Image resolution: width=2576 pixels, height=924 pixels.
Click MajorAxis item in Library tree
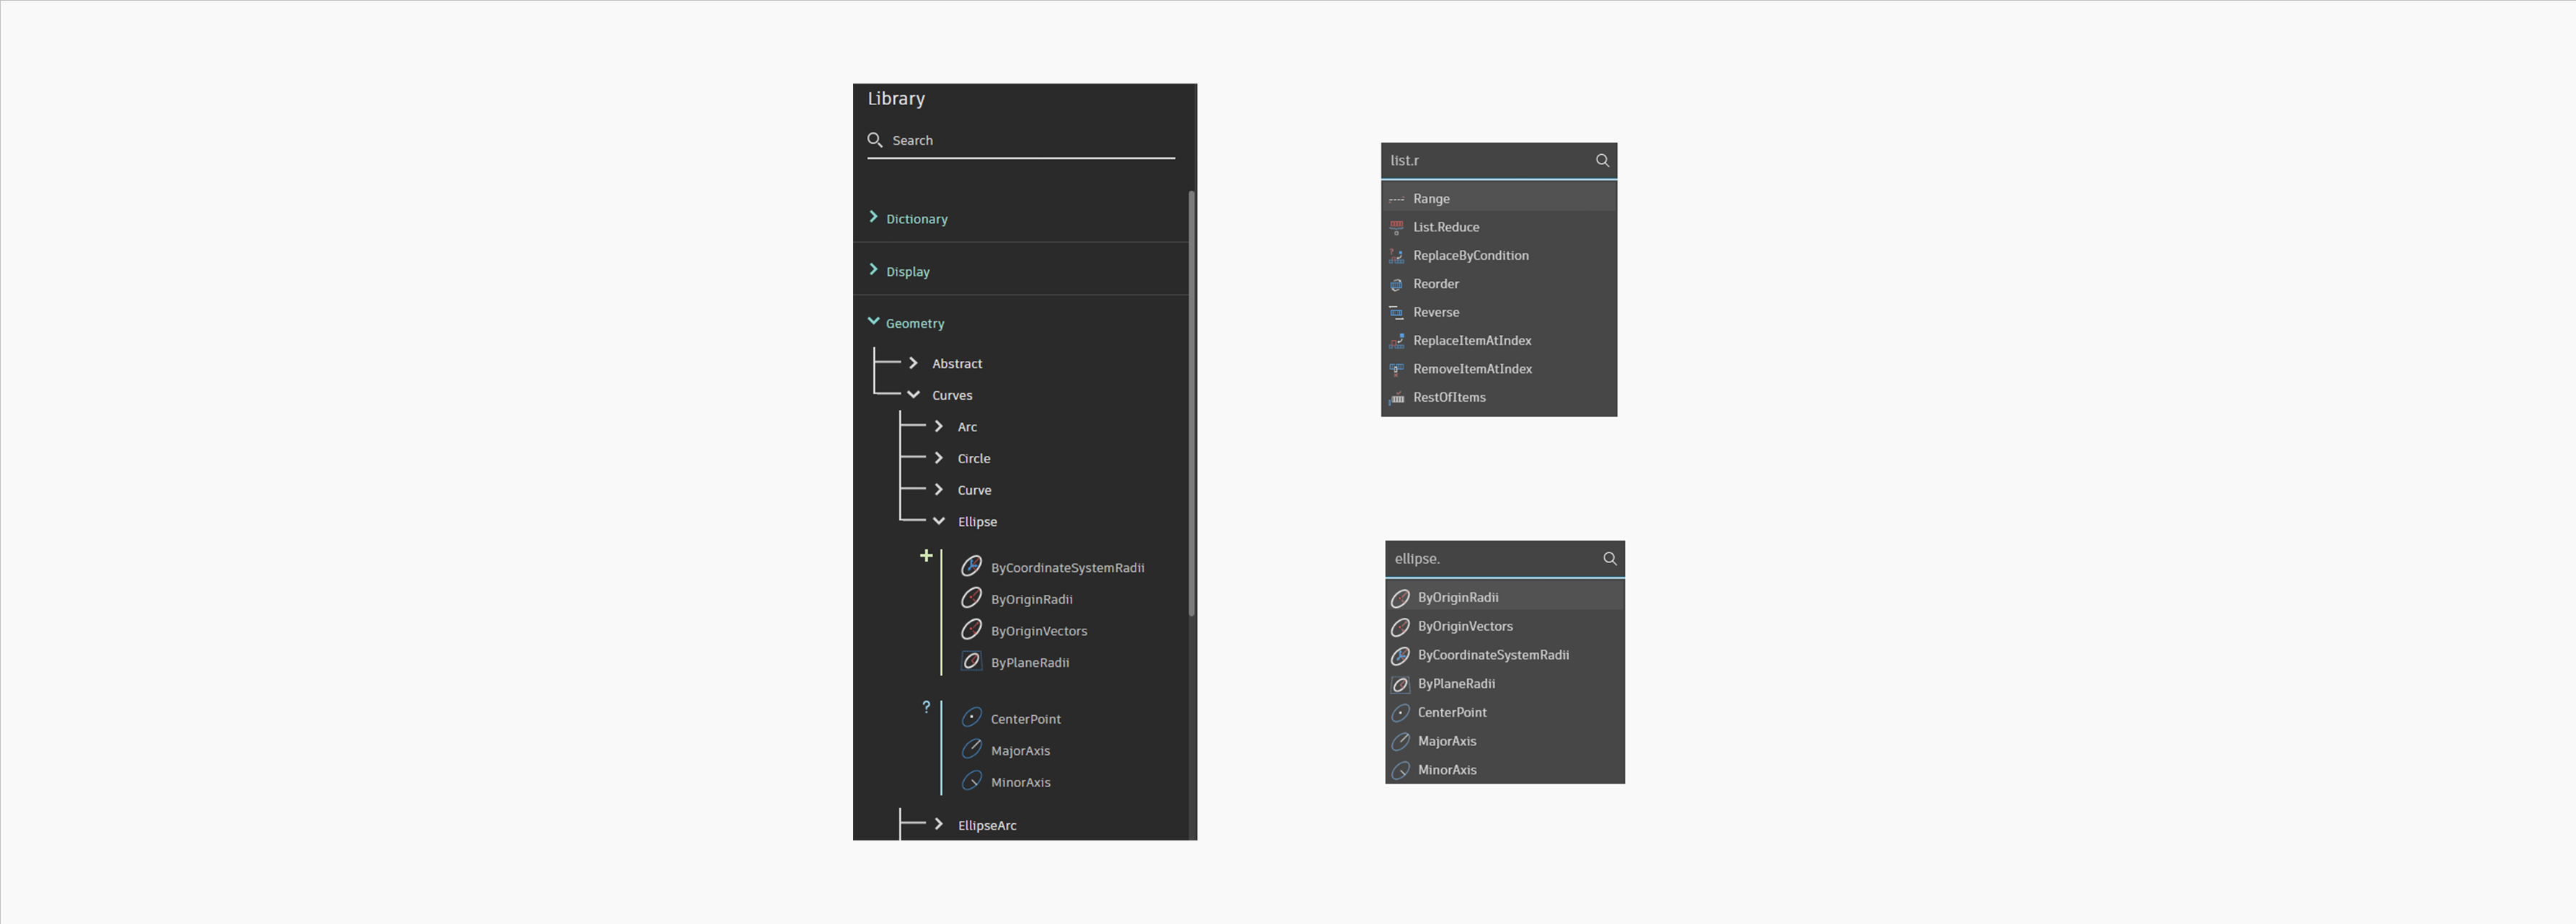coord(1019,750)
